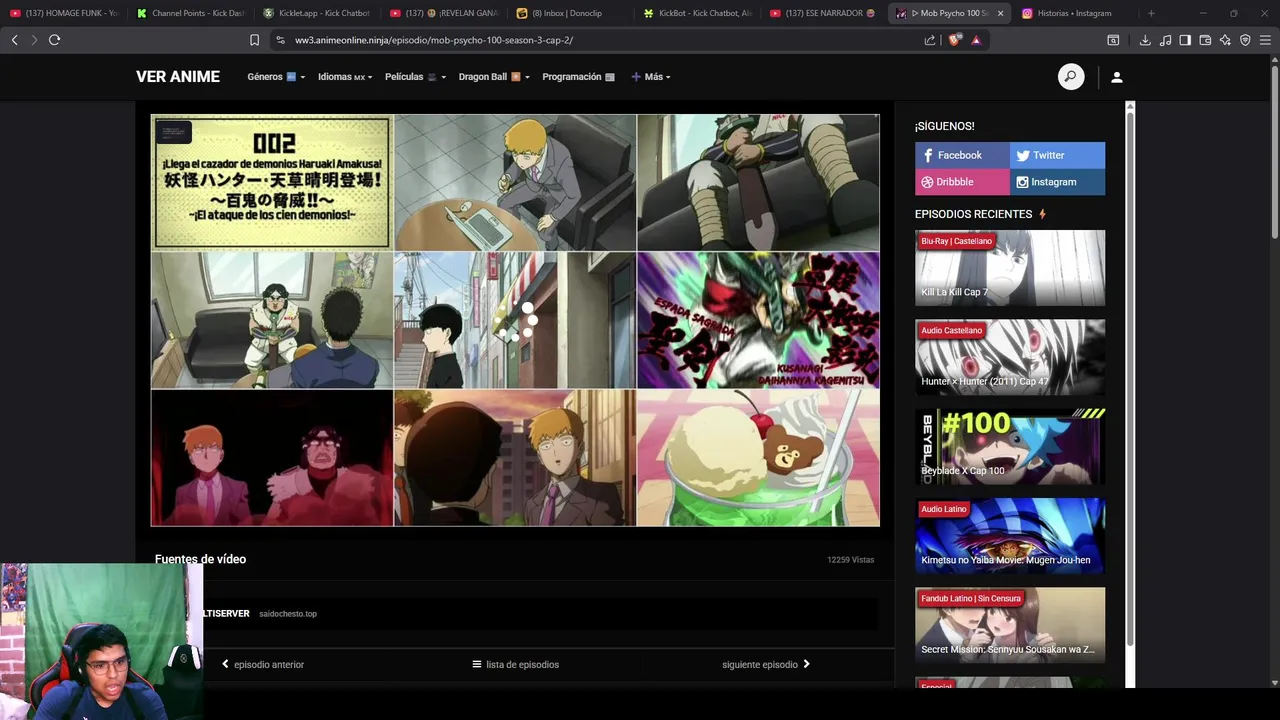
Task: Open the browser hamburger menu
Action: click(1265, 40)
